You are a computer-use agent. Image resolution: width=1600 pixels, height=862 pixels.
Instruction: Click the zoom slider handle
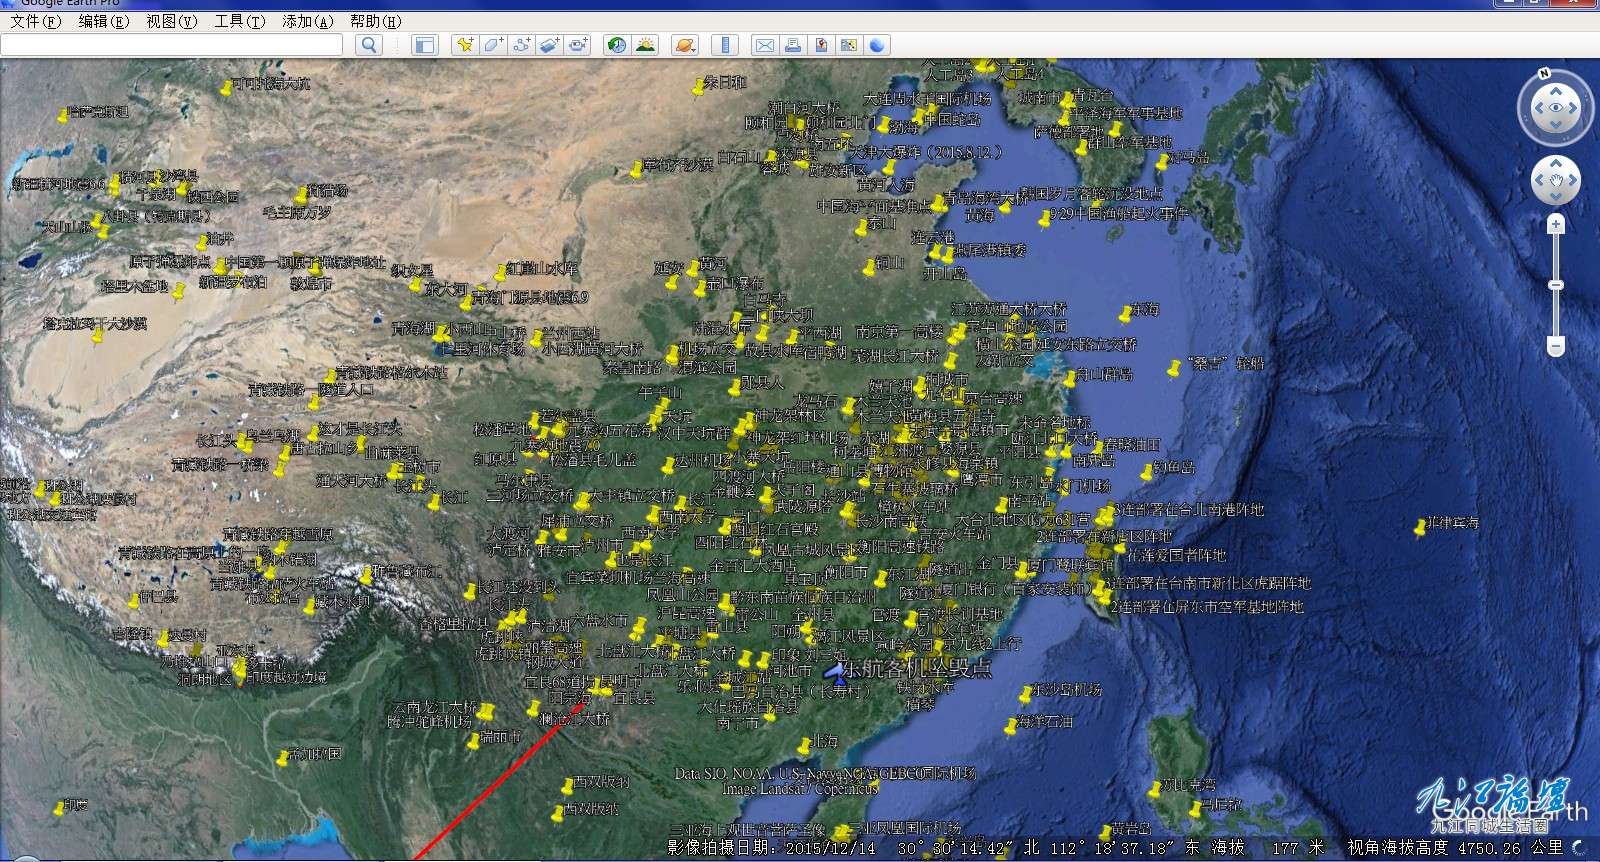tap(1555, 286)
